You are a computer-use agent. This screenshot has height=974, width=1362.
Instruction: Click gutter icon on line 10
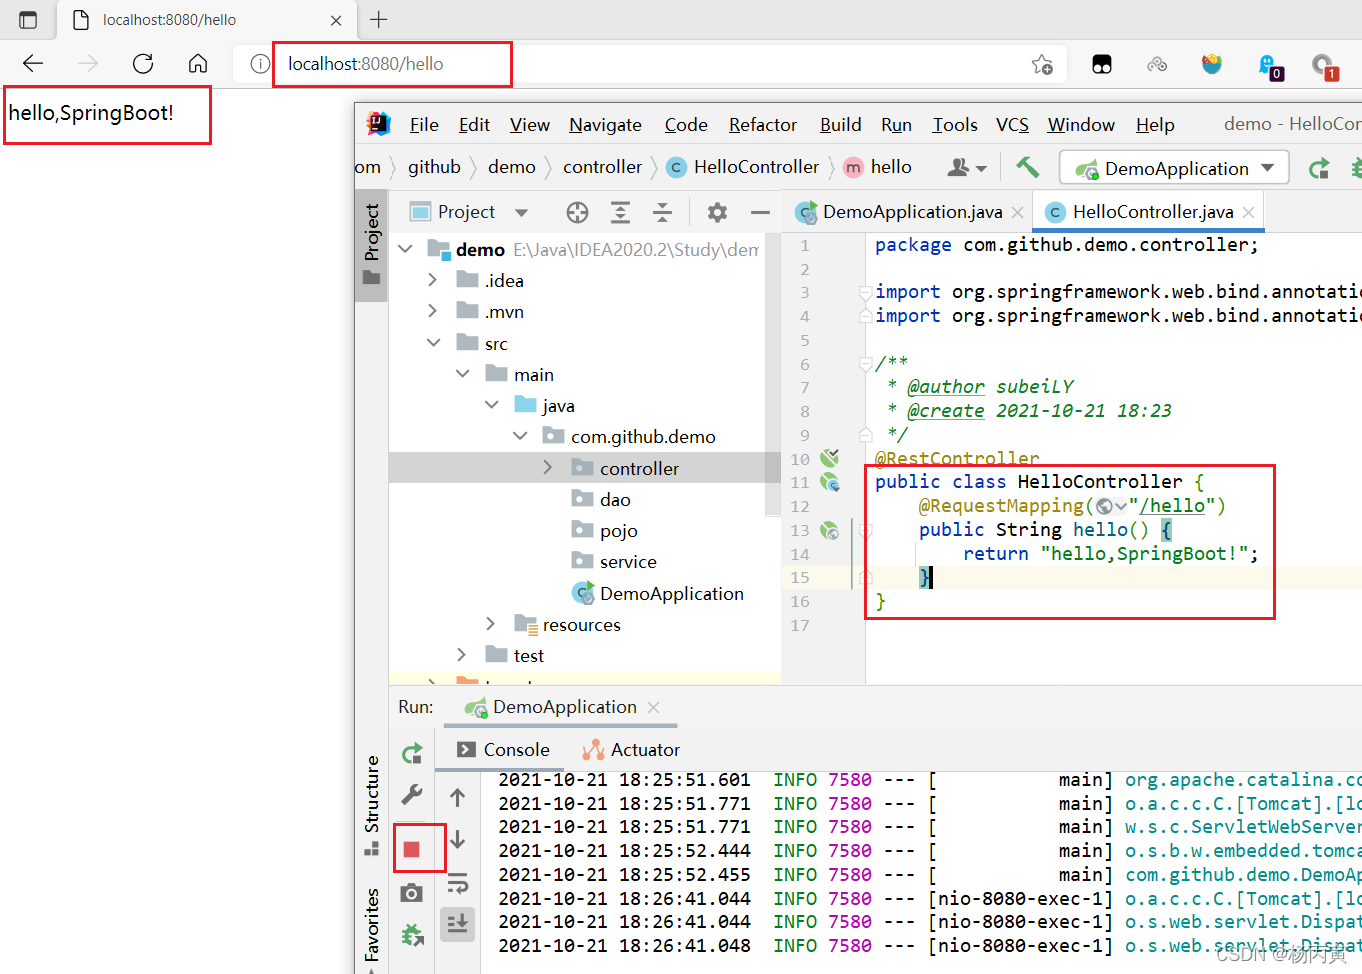coord(829,458)
